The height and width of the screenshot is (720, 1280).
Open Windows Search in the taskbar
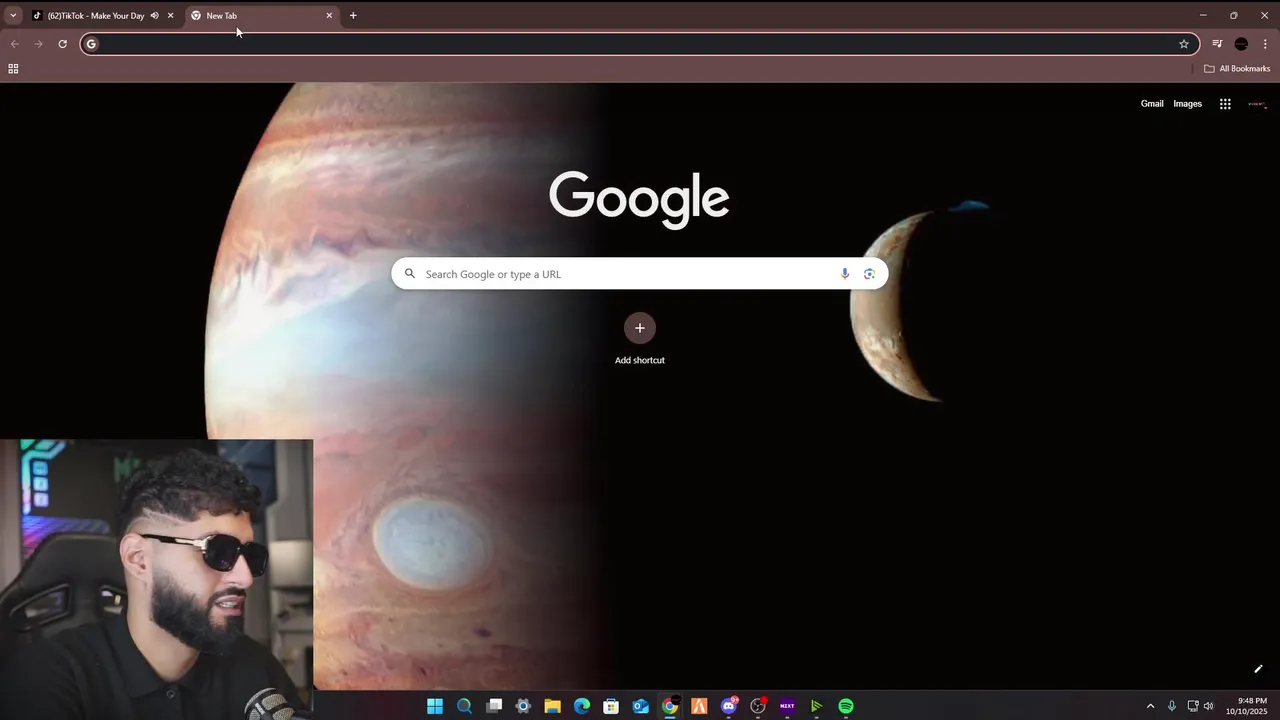point(464,706)
